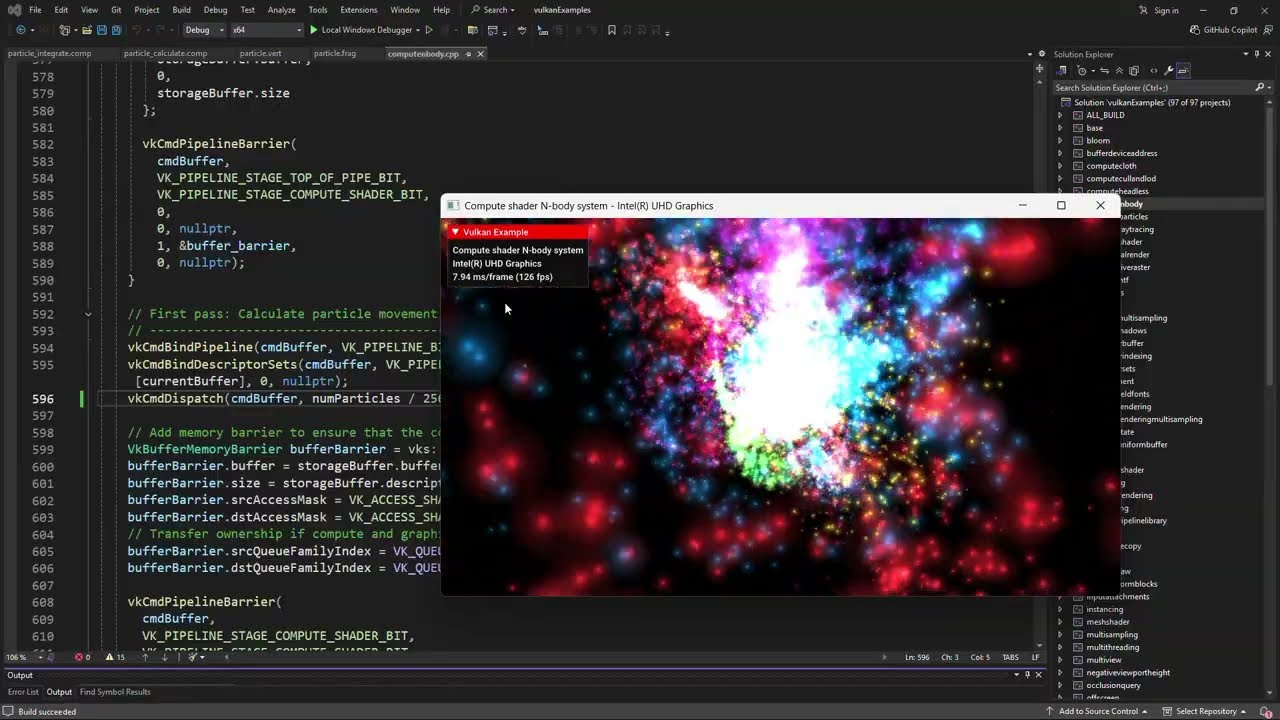
Task: Click the bookmark icon in toolbar
Action: 612,30
